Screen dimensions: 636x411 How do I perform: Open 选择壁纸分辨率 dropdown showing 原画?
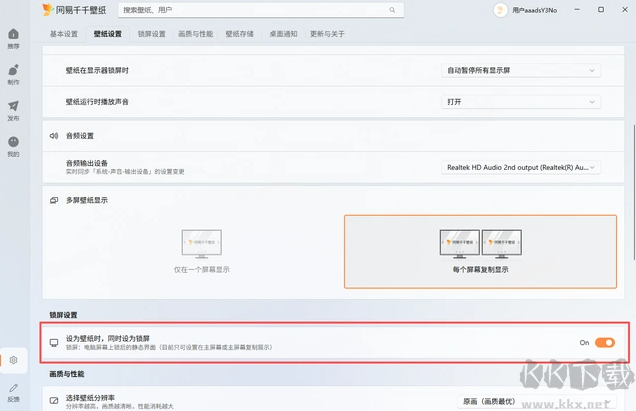[537, 401]
